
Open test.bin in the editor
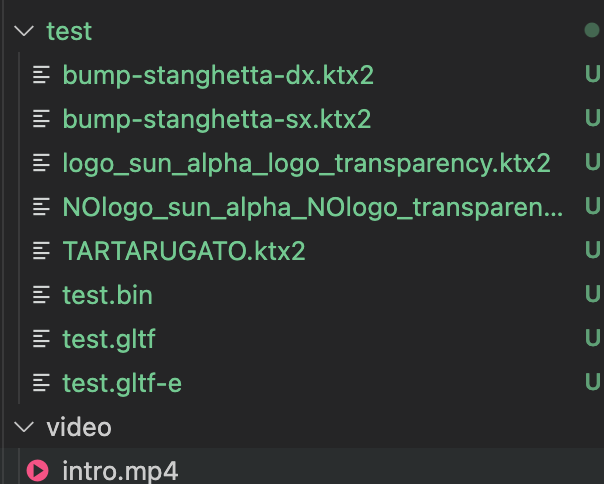pos(107,295)
